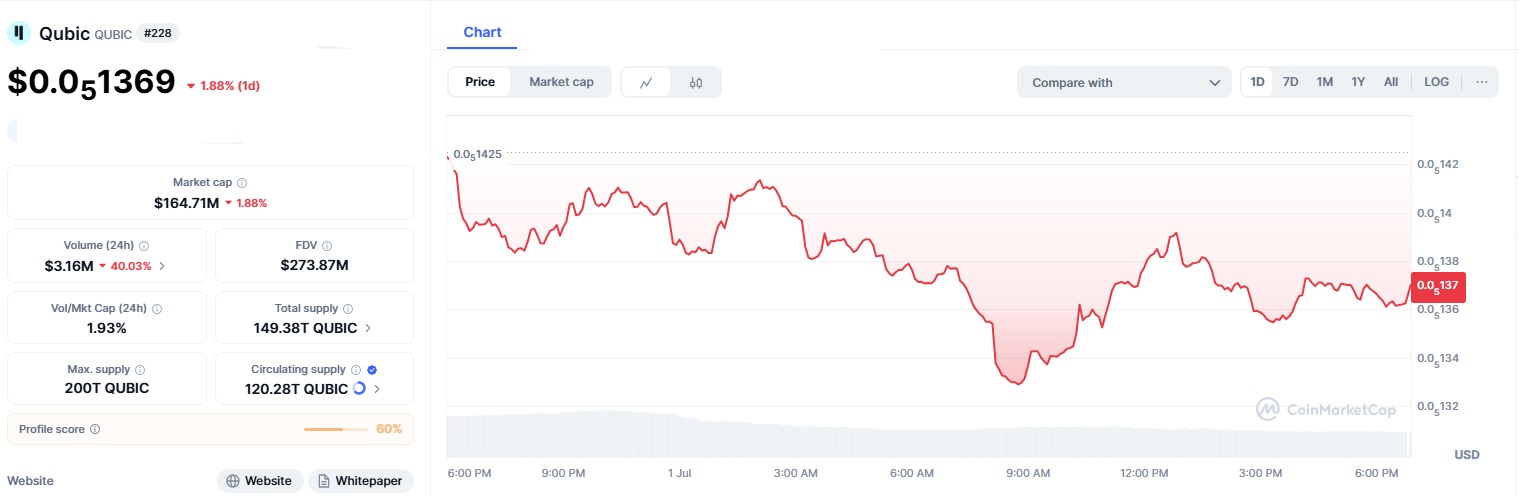Expand Volume (24h) details chevron
This screenshot has height=496, width=1519.
(x=162, y=266)
